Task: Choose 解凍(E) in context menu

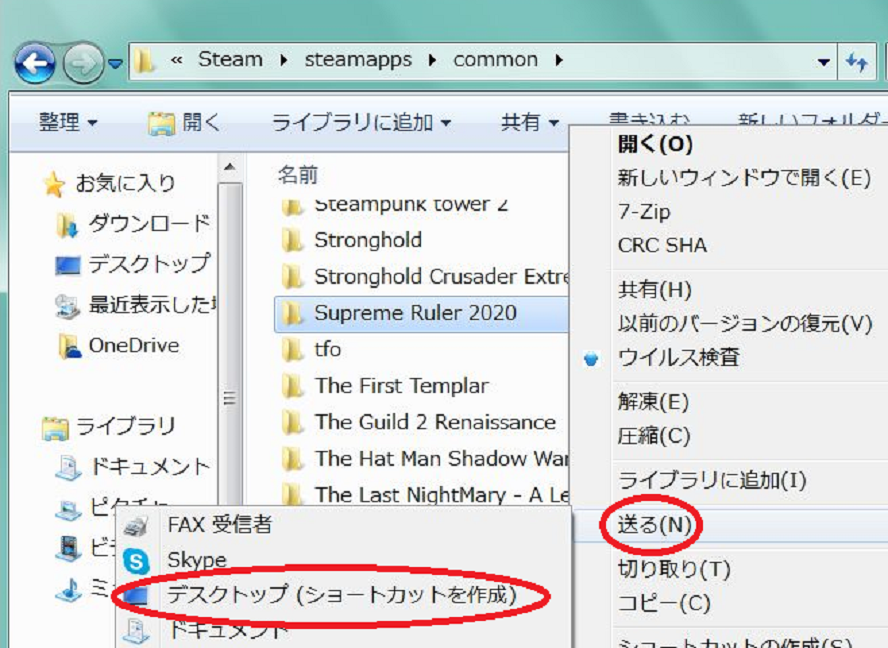Action: point(653,402)
